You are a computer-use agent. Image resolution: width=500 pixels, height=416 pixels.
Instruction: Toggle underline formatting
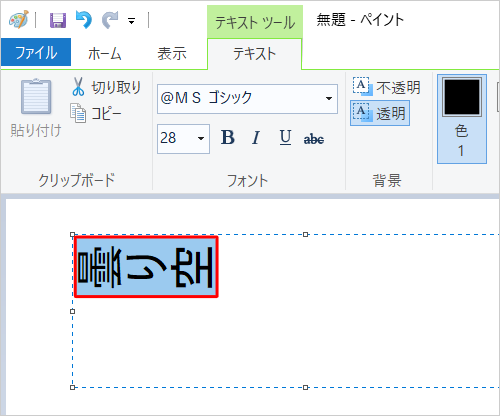point(285,138)
